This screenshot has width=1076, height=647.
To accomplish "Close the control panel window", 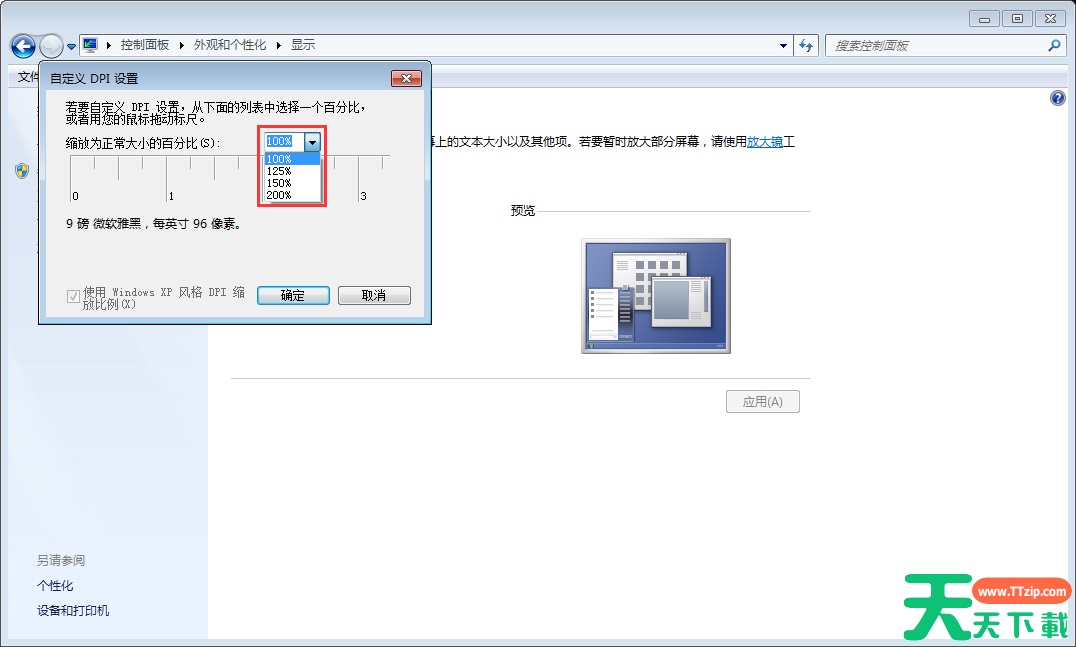I will pyautogui.click(x=1050, y=19).
